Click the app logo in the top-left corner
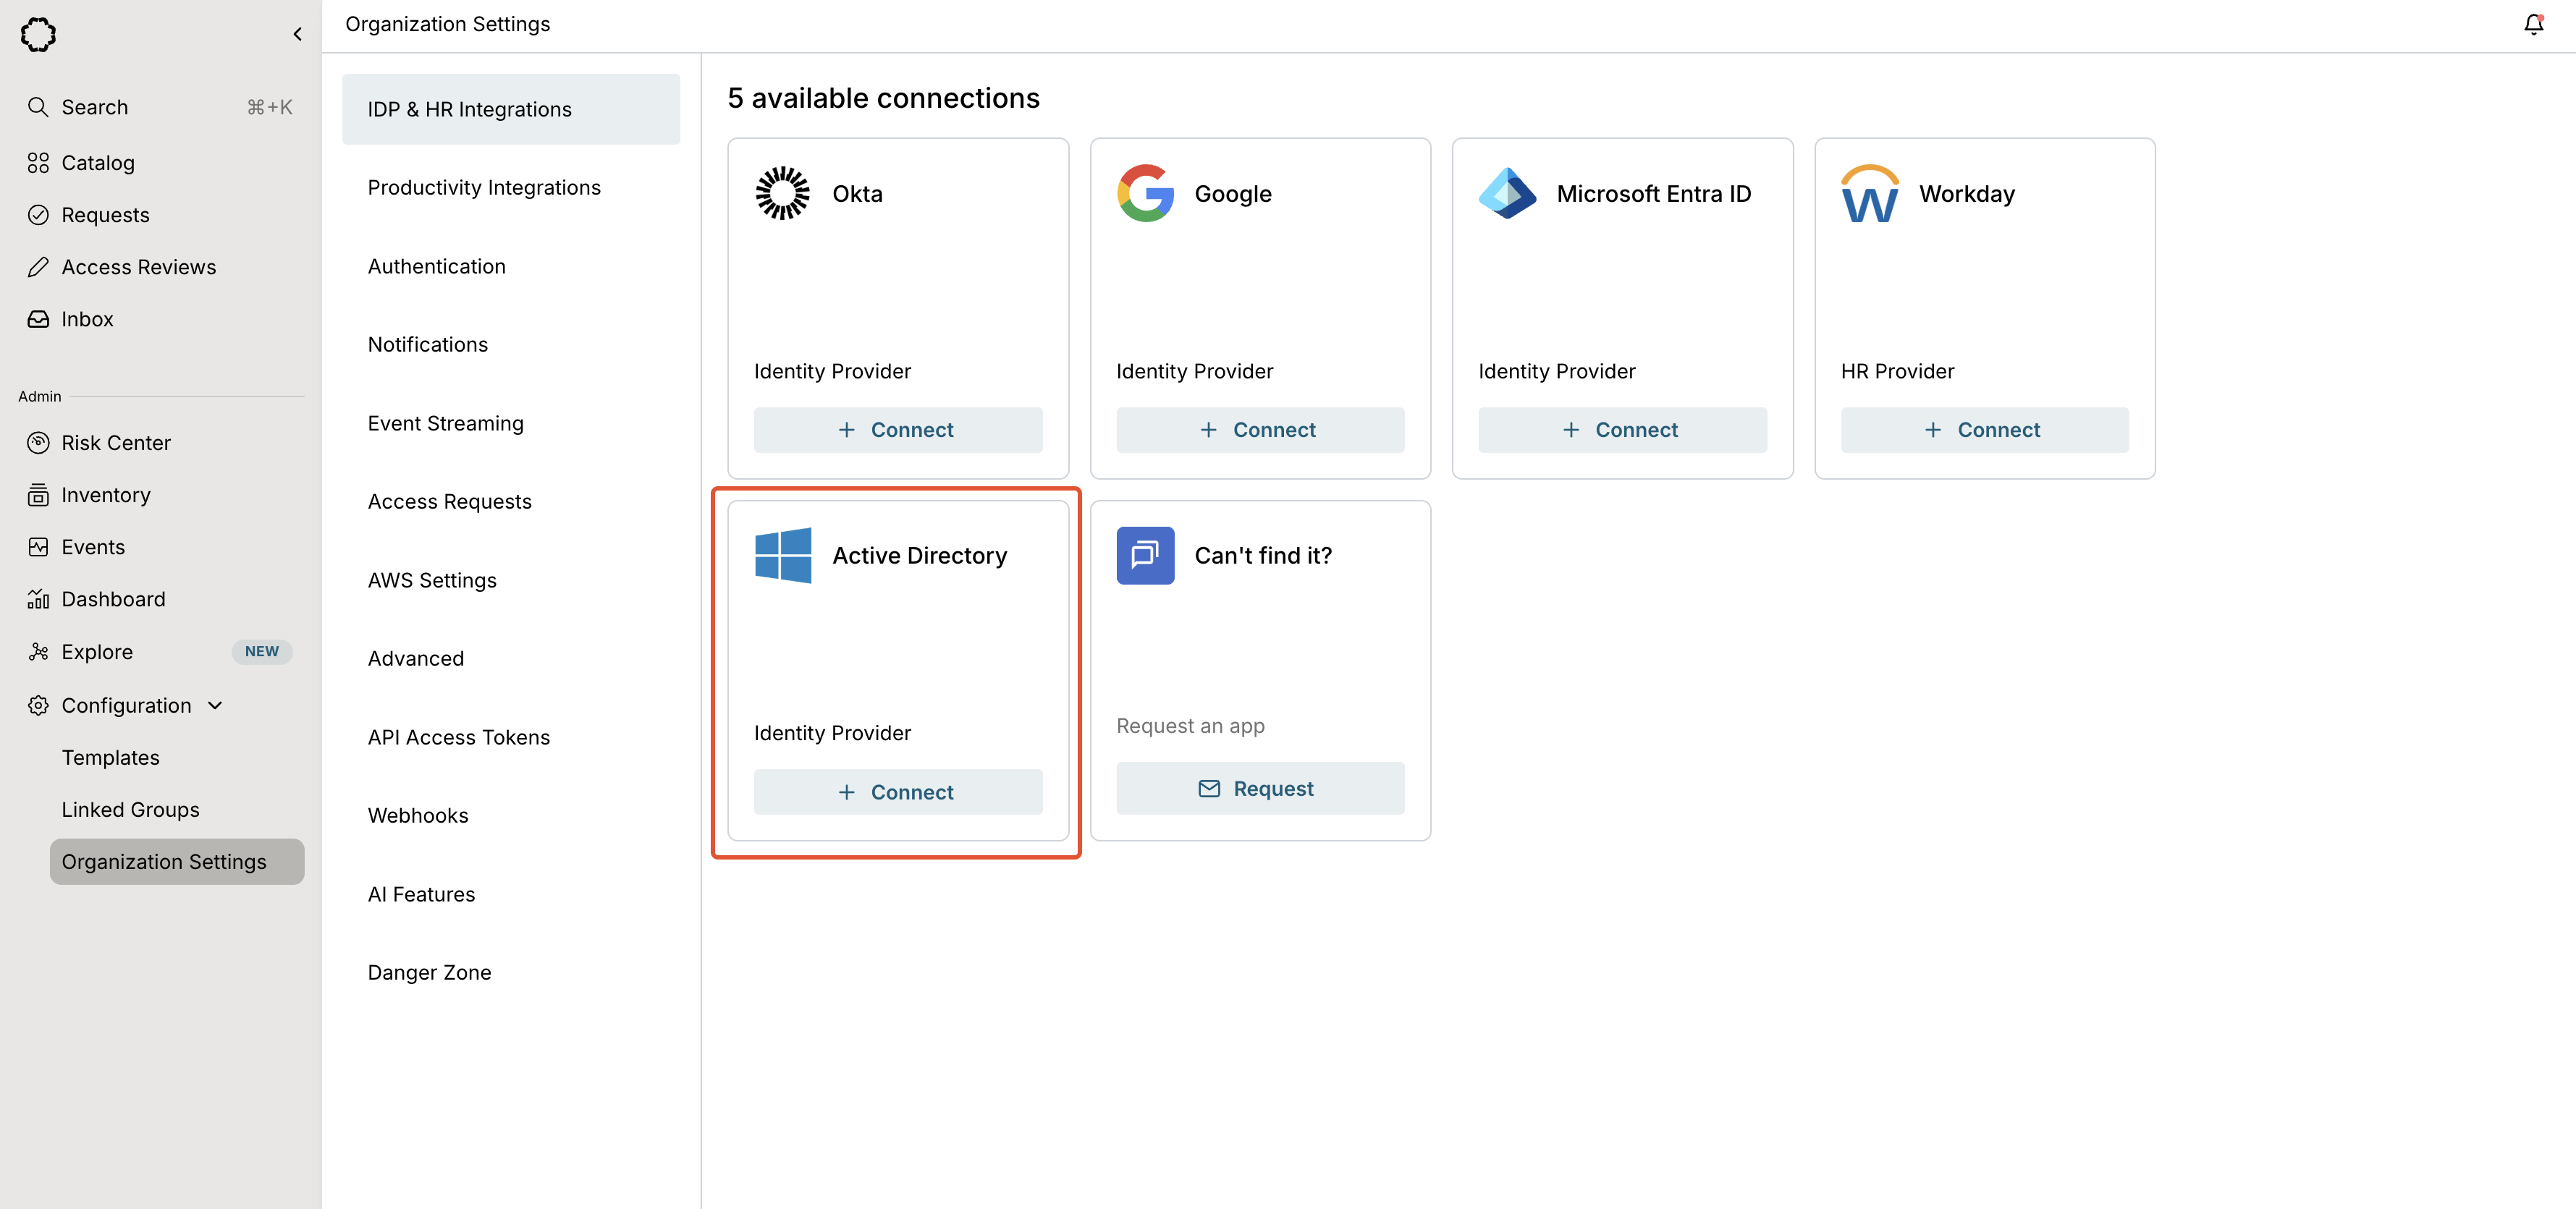The height and width of the screenshot is (1209, 2576). pyautogui.click(x=38, y=34)
